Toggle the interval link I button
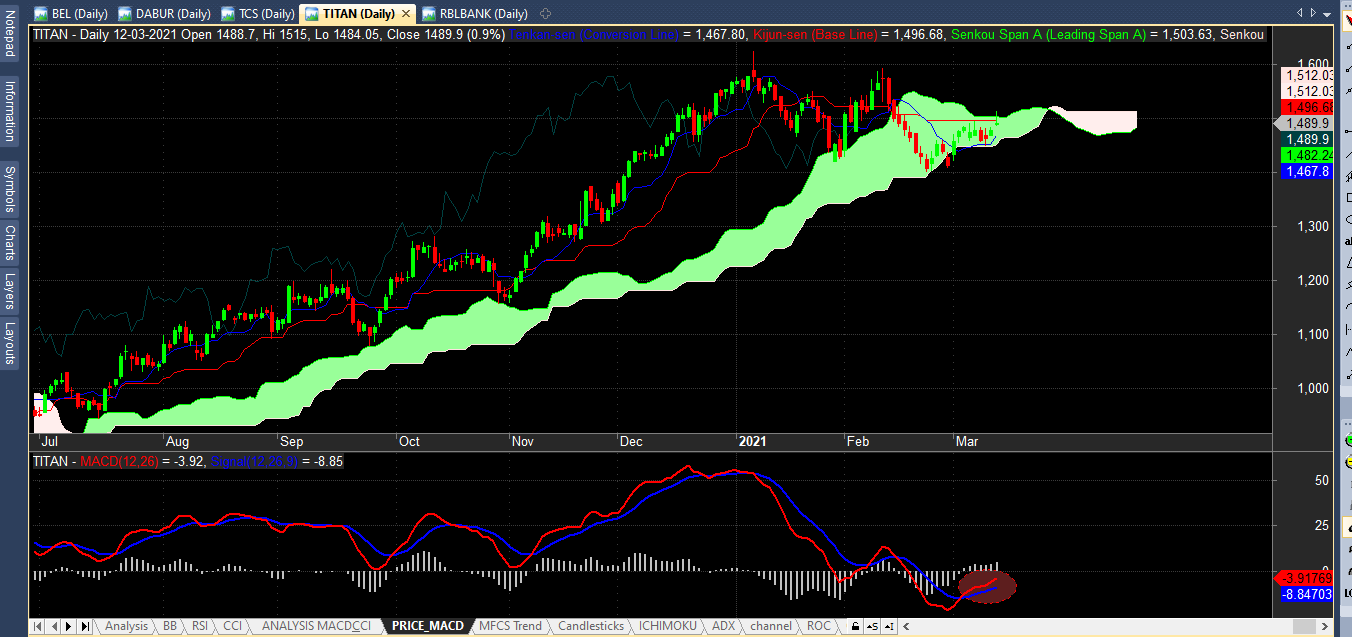 [x=889, y=626]
